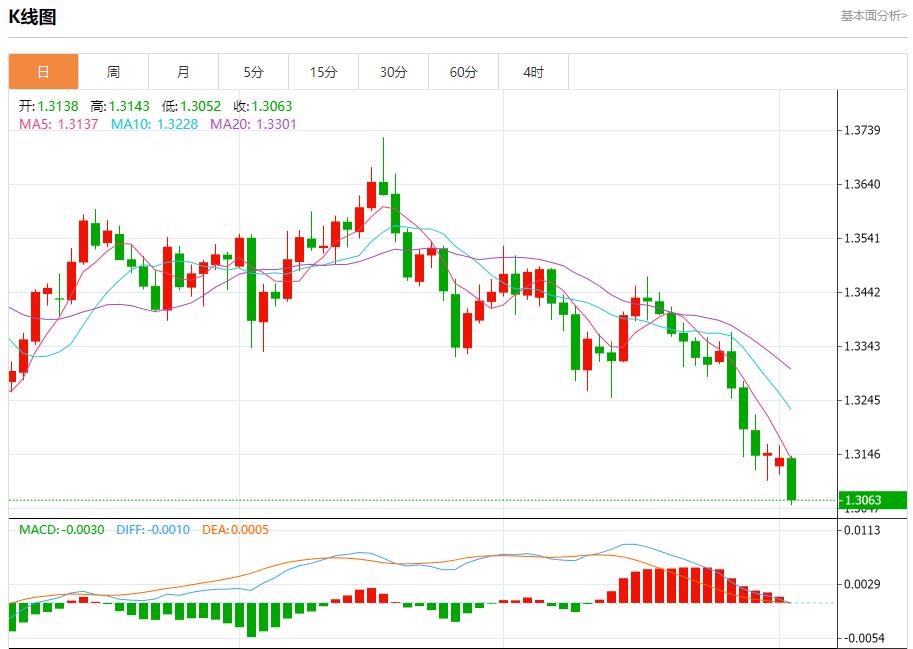Viewport: 913px width, 649px height.
Task: Choose the 30分 timeframe tab
Action: pos(393,72)
